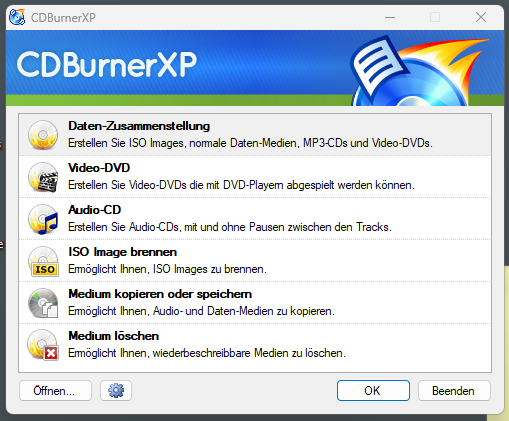Select Medium löschen entry
The height and width of the screenshot is (421, 509).
pyautogui.click(x=255, y=345)
